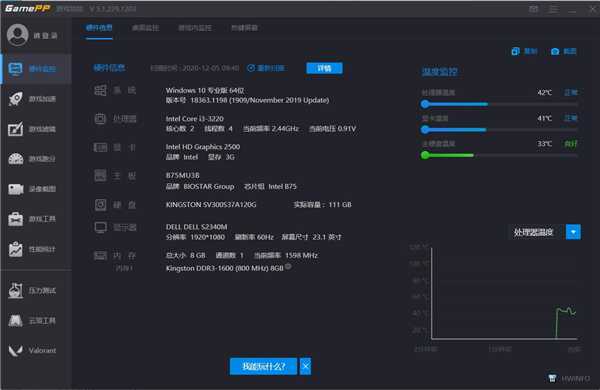This screenshot has height=390, width=600.
Task: Open game acceleration via rocket icon
Action: pyautogui.click(x=16, y=99)
